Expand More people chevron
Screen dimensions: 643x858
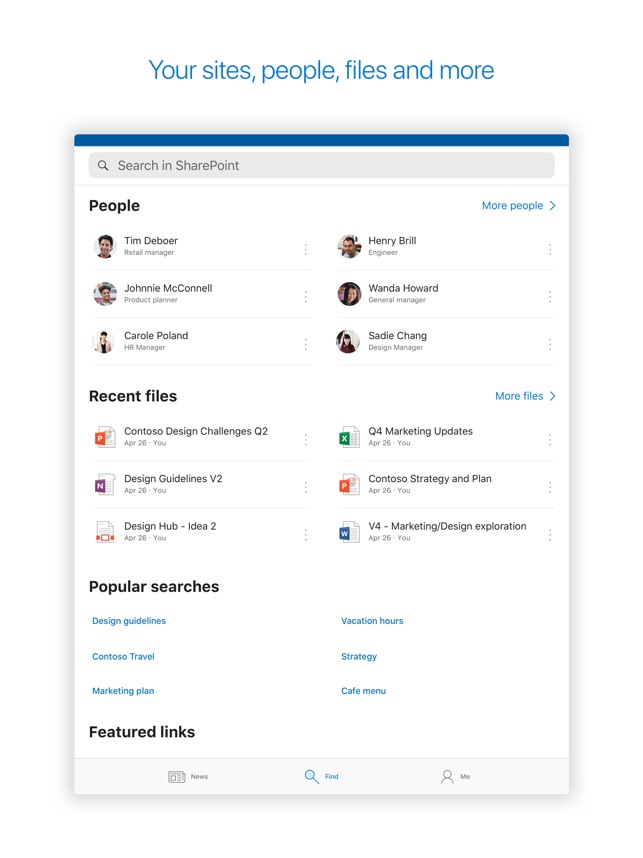point(552,206)
